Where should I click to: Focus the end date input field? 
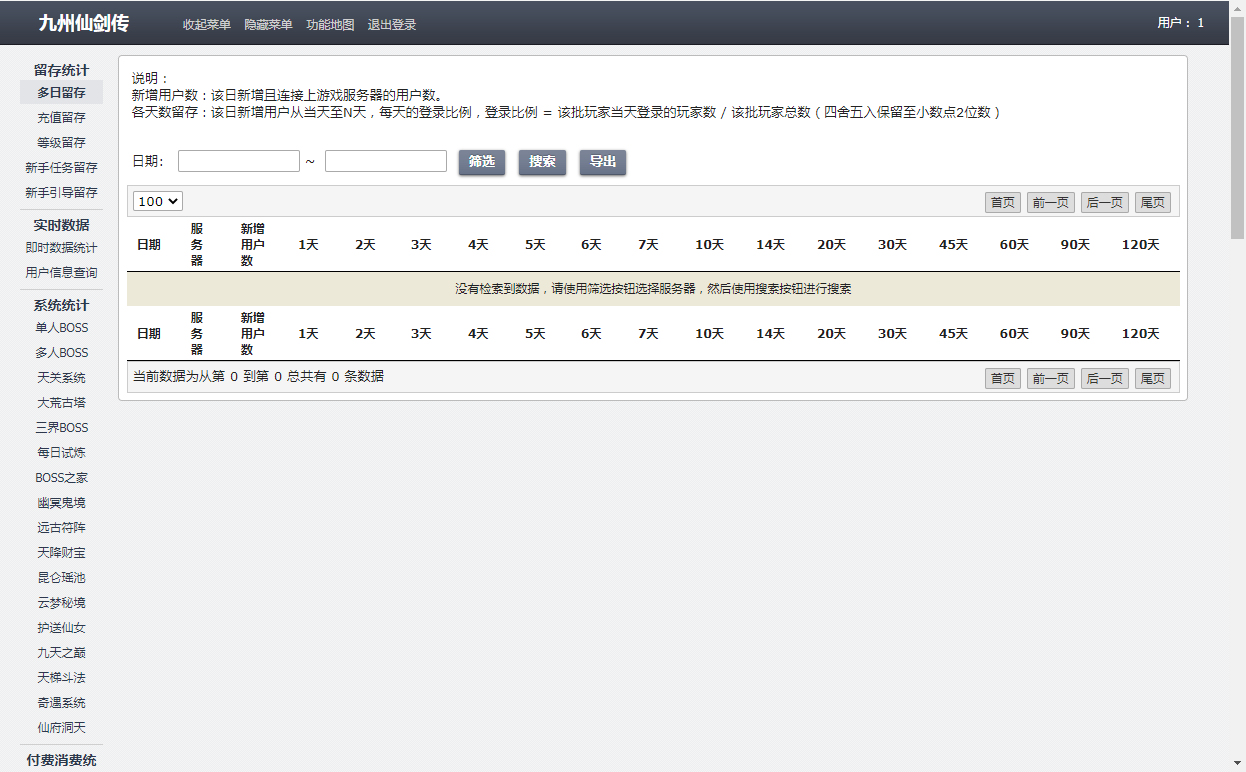tap(386, 161)
